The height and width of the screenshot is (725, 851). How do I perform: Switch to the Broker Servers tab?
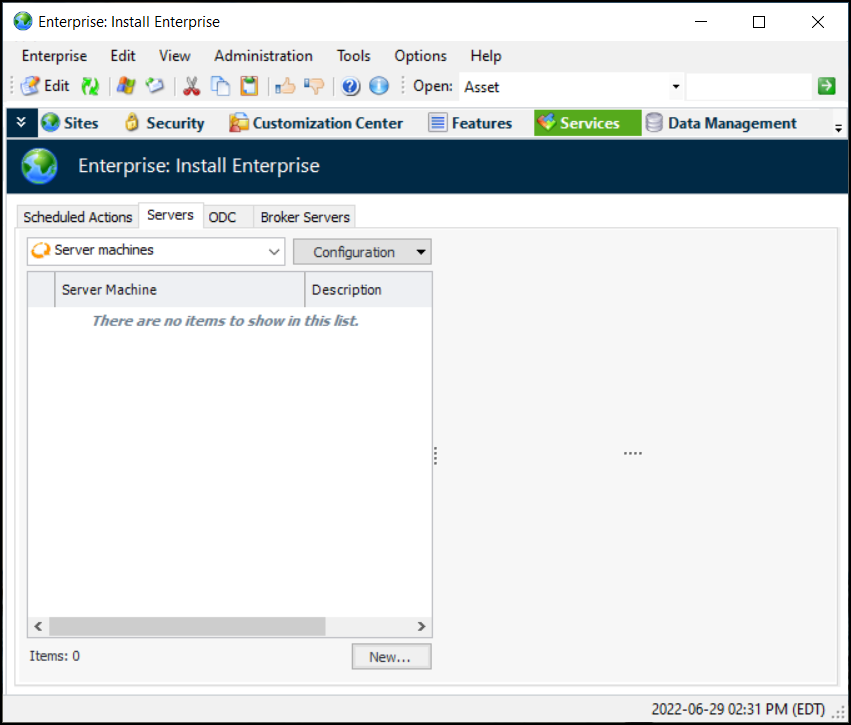[x=305, y=217]
